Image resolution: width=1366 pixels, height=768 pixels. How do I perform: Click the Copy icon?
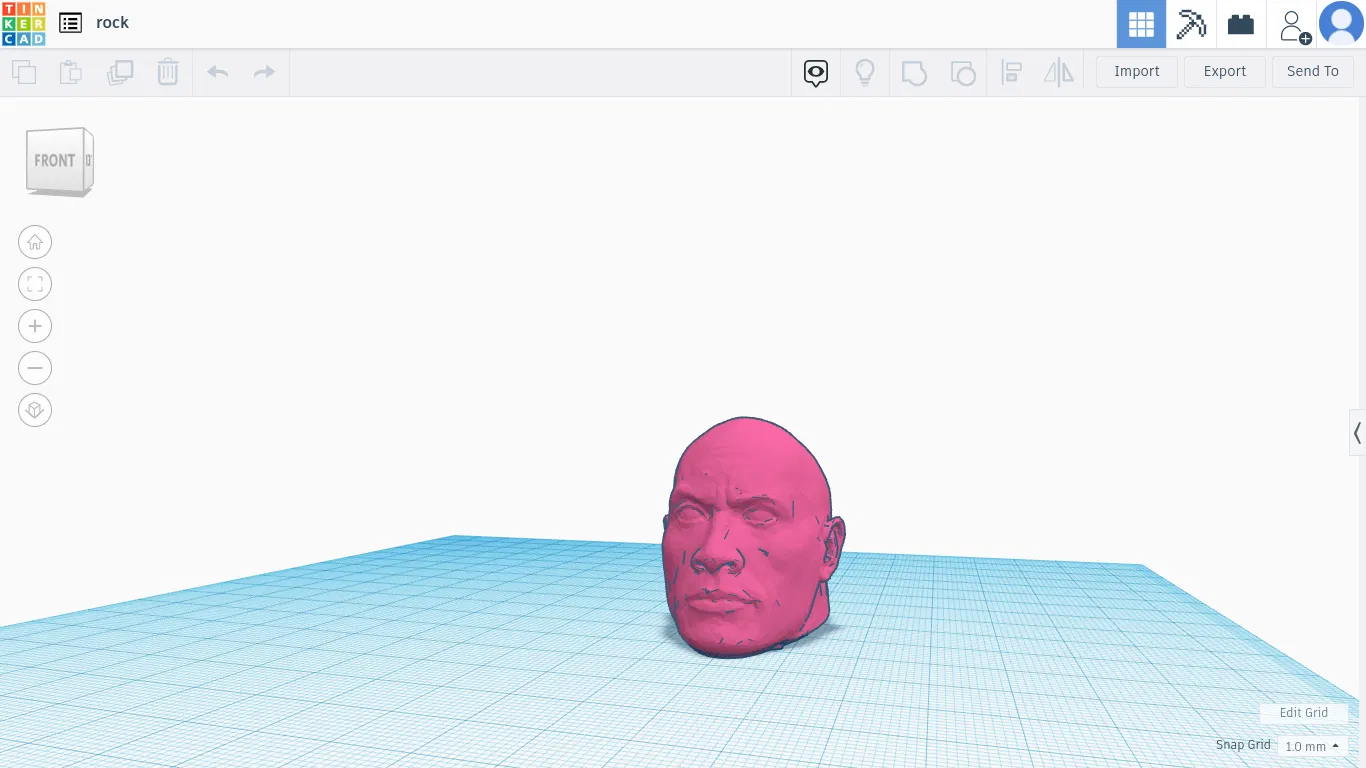coord(24,72)
